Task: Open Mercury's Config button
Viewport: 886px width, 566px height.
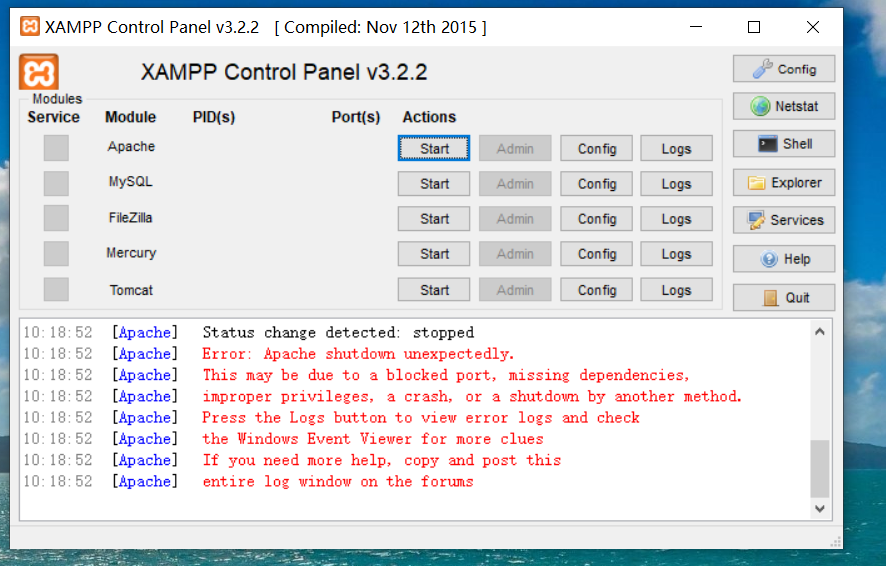Action: point(596,254)
